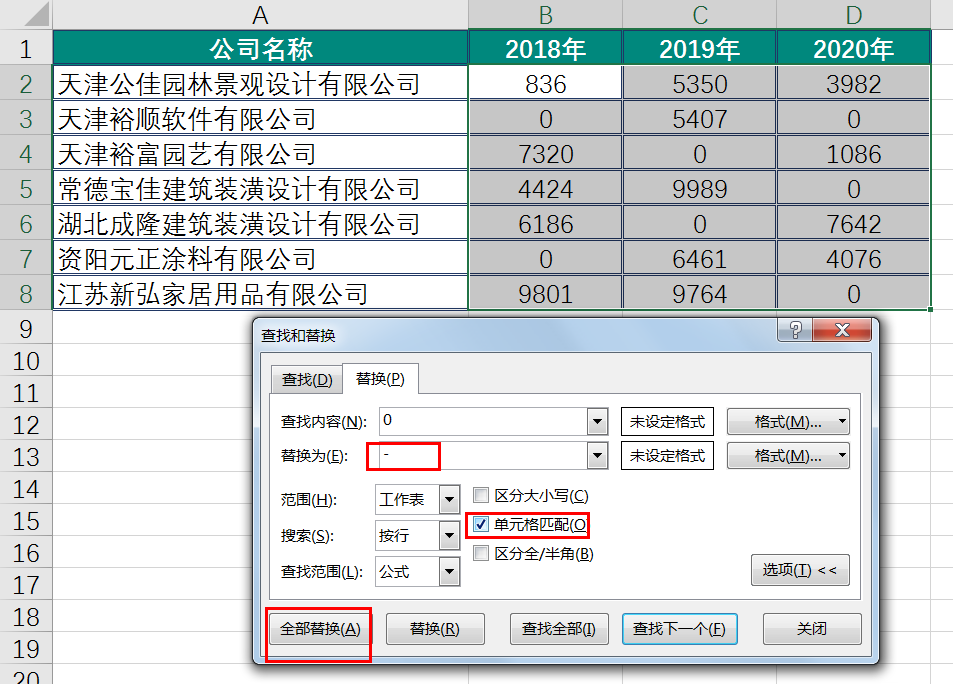Click replace row 未设定格式 preview box
953x684 pixels.
[x=667, y=455]
